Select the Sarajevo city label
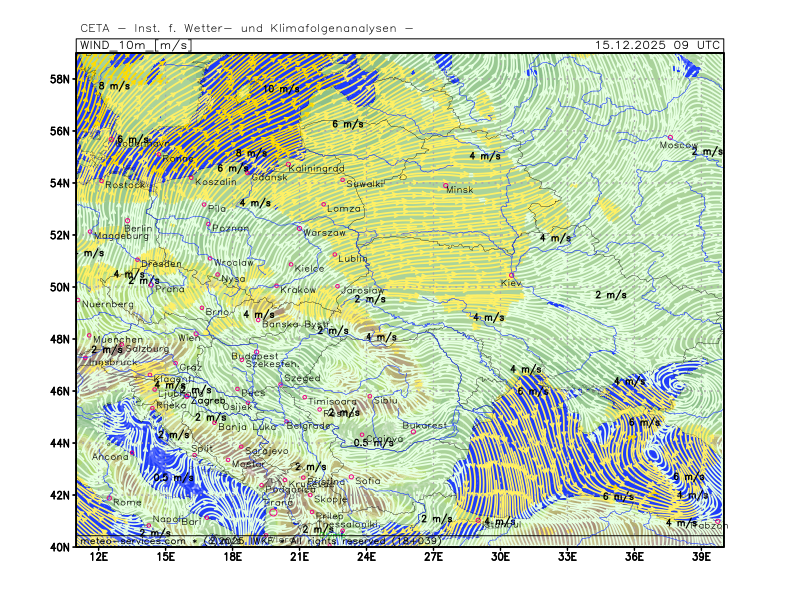Image resolution: width=800 pixels, height=600 pixels. [x=267, y=451]
